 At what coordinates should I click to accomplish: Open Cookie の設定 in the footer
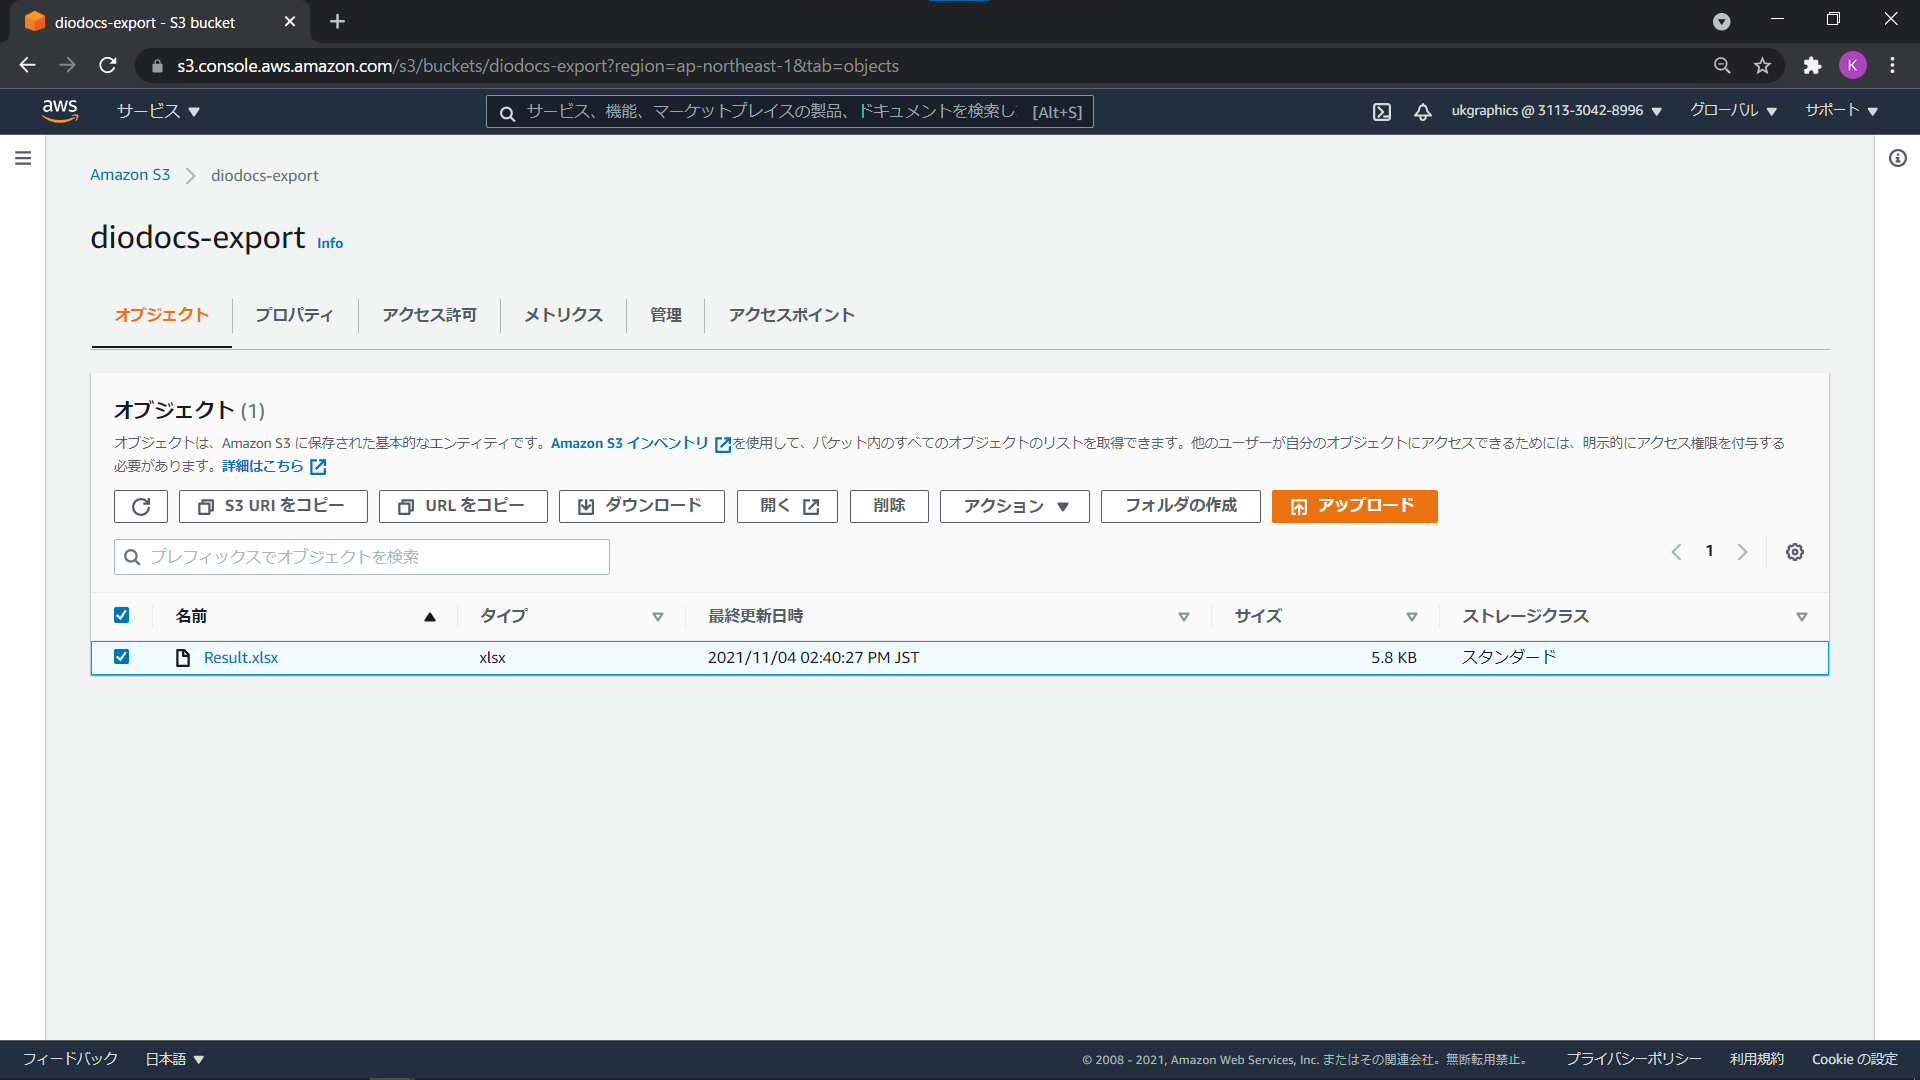[1855, 1059]
